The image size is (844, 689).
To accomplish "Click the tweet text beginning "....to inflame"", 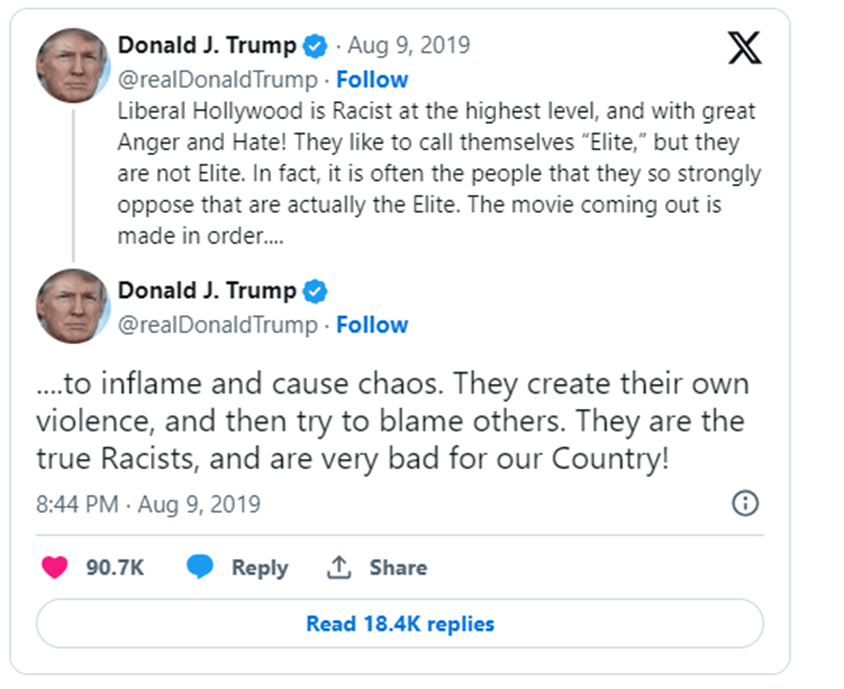I will [392, 418].
